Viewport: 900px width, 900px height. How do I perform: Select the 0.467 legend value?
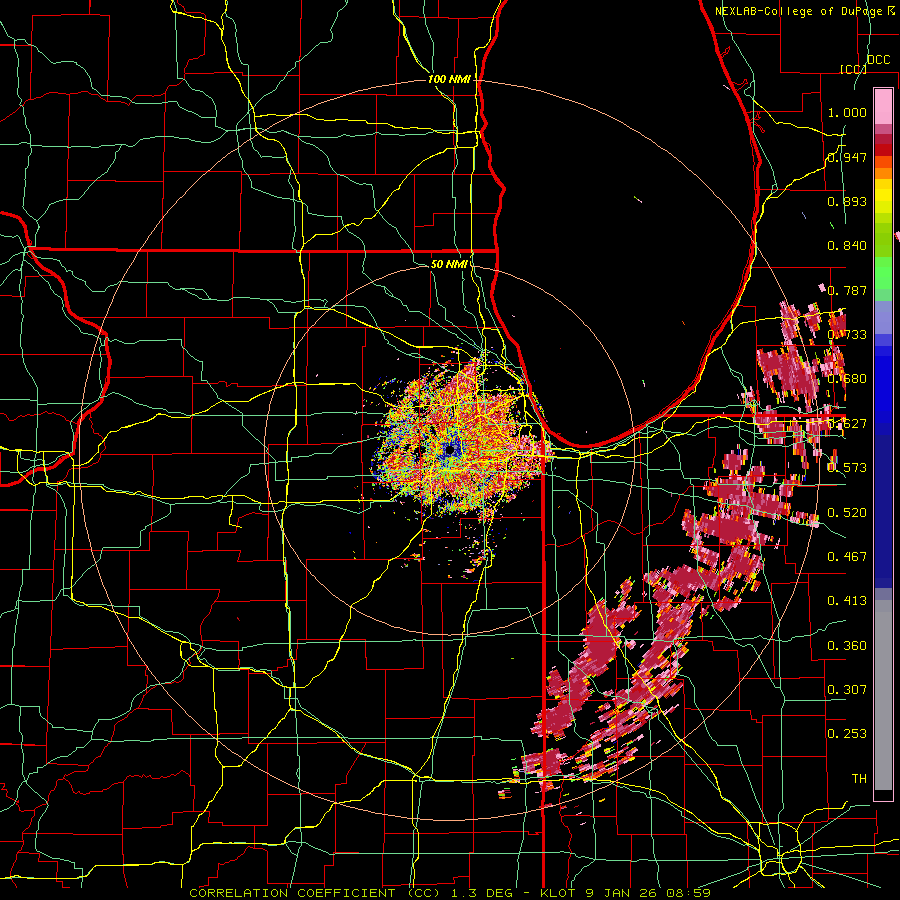(847, 556)
